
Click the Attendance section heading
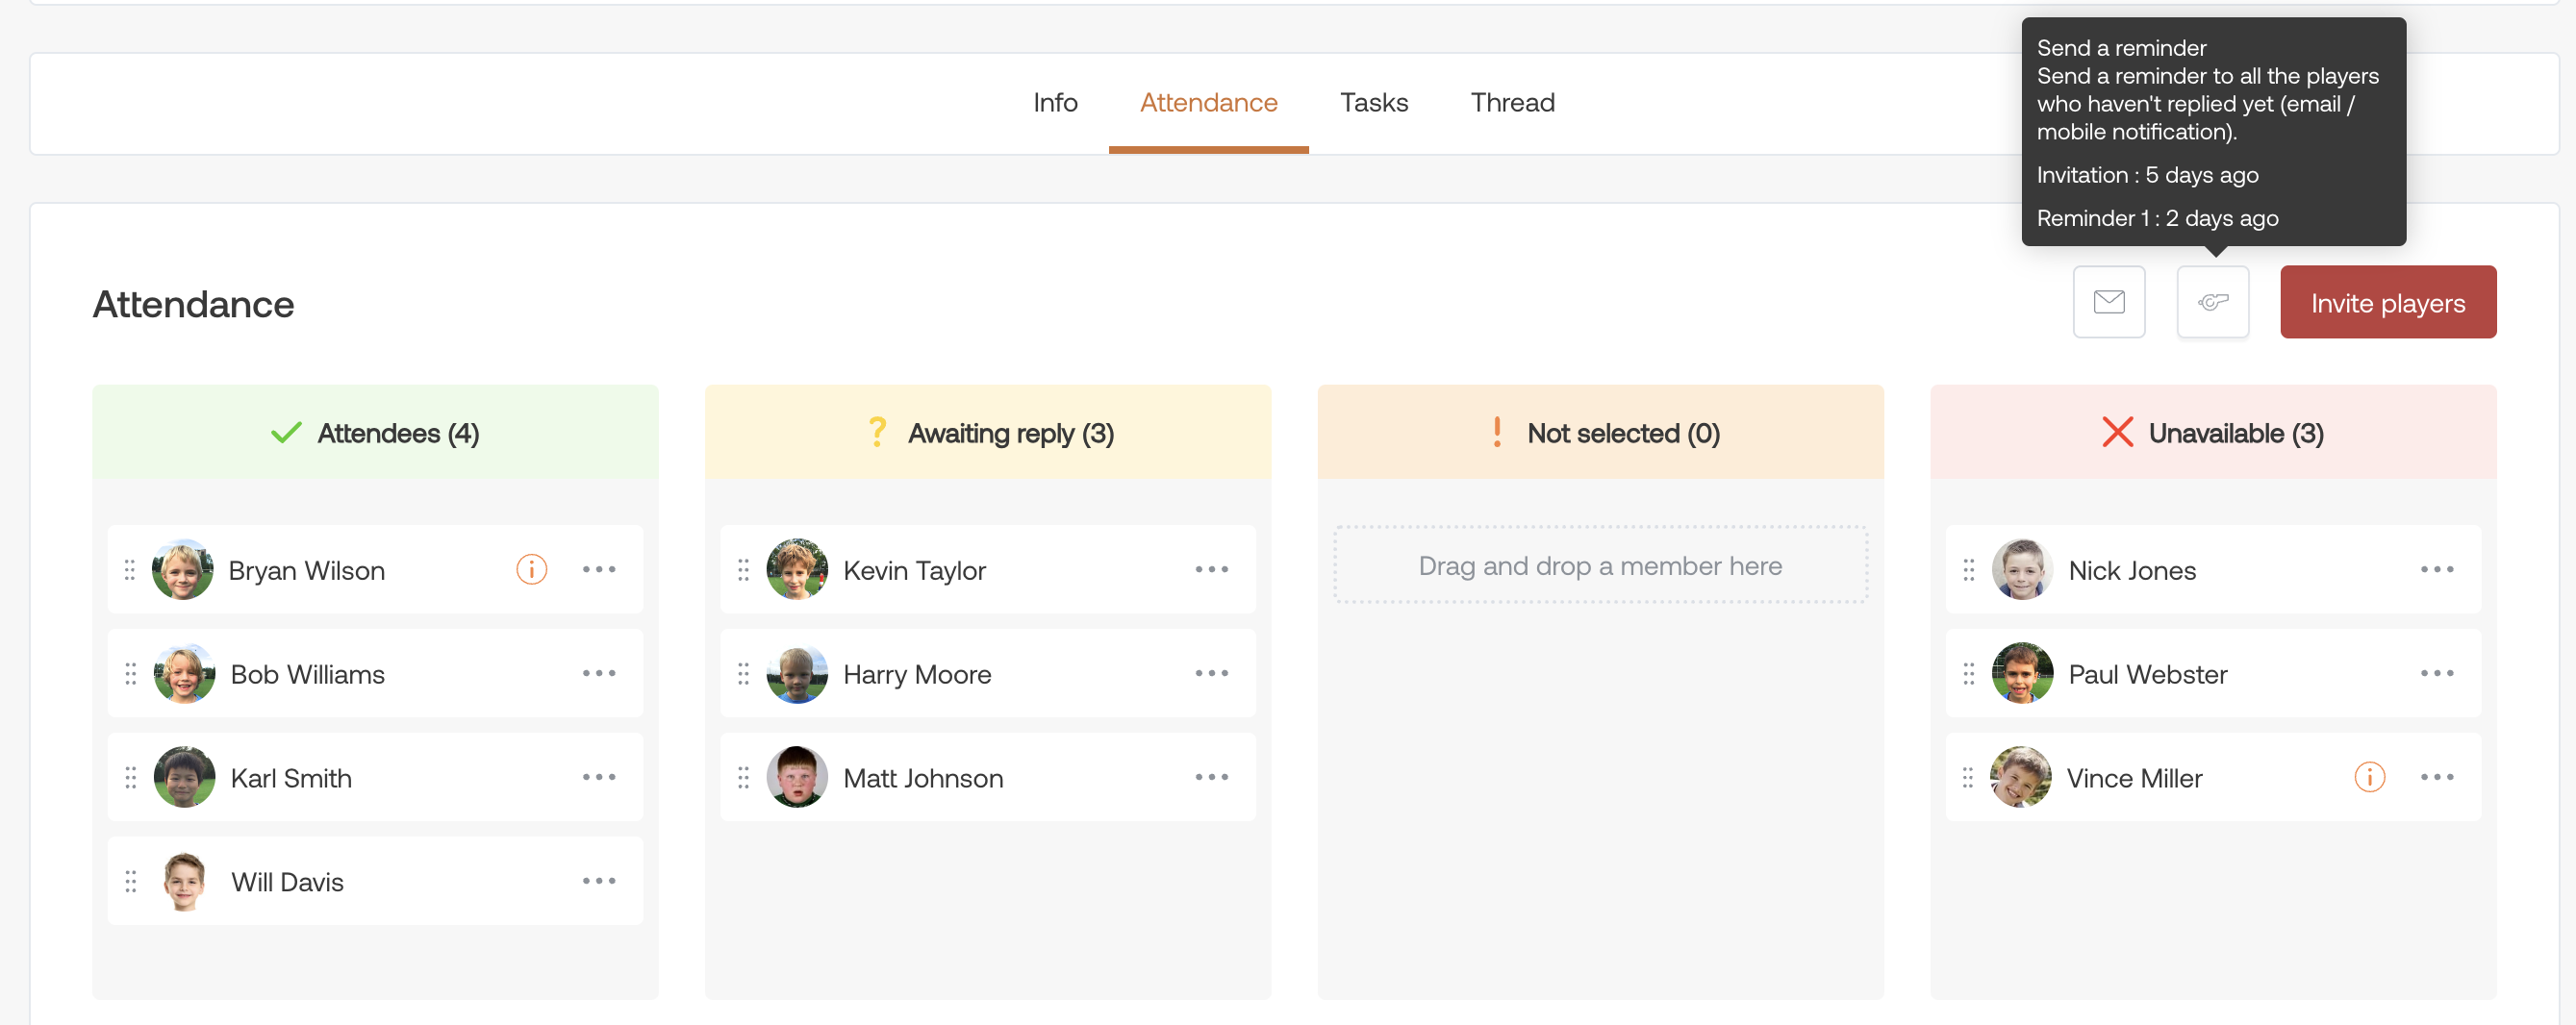(x=193, y=304)
